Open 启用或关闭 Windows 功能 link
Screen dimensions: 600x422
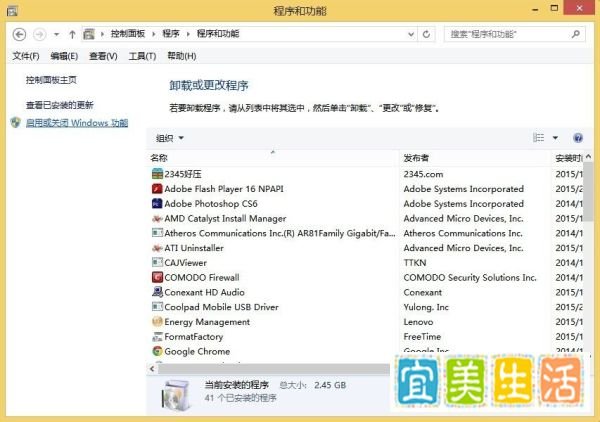pyautogui.click(x=77, y=123)
